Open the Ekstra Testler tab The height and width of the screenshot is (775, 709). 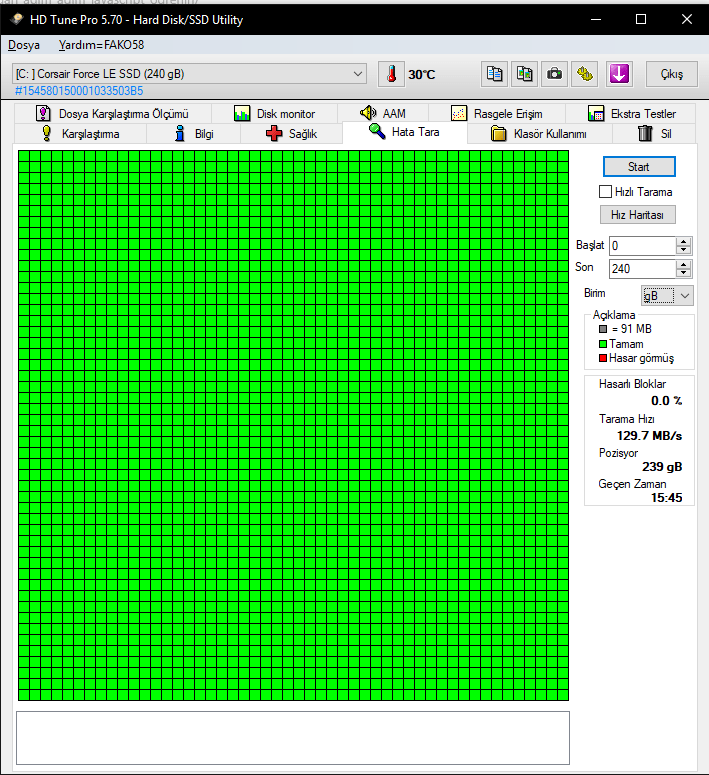pos(631,114)
